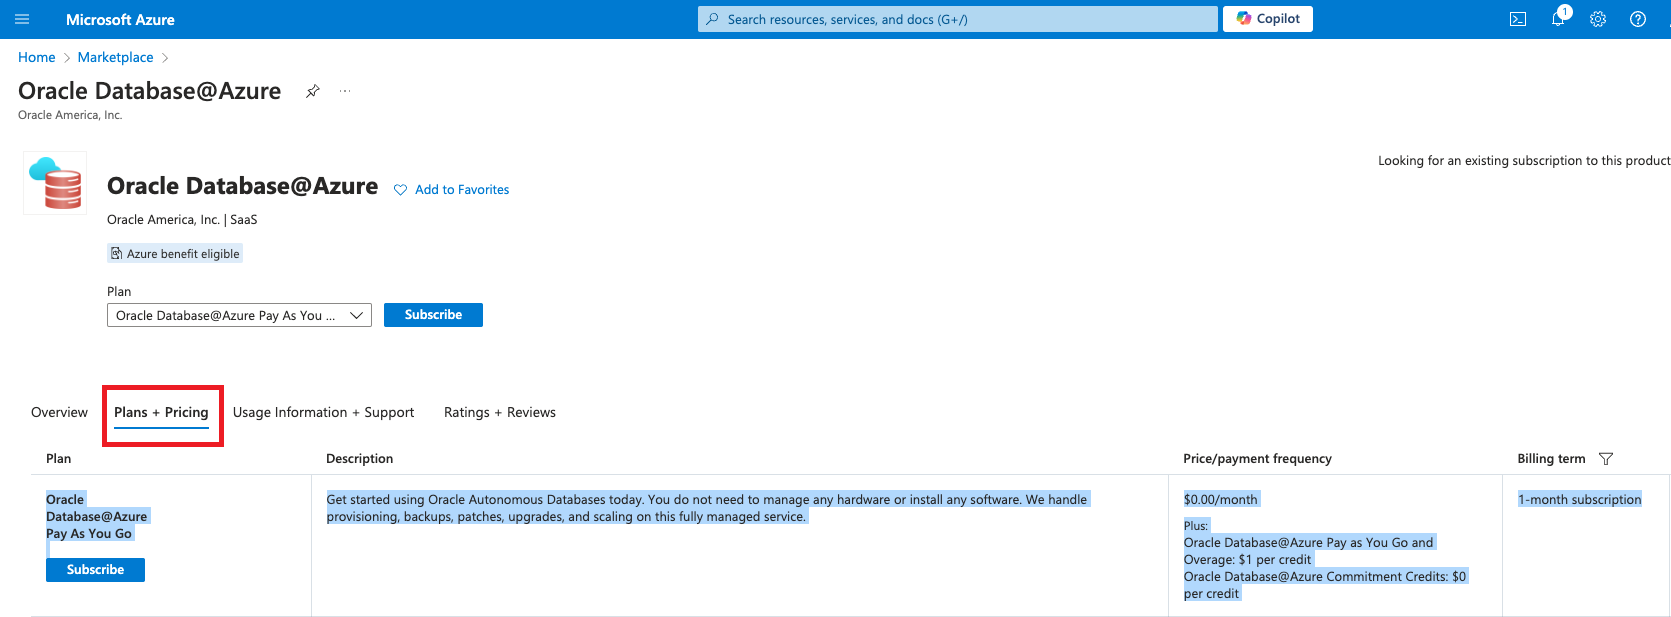Screen dimensions: 1671x617
Task: Expand the Plan dropdown
Action: point(239,315)
